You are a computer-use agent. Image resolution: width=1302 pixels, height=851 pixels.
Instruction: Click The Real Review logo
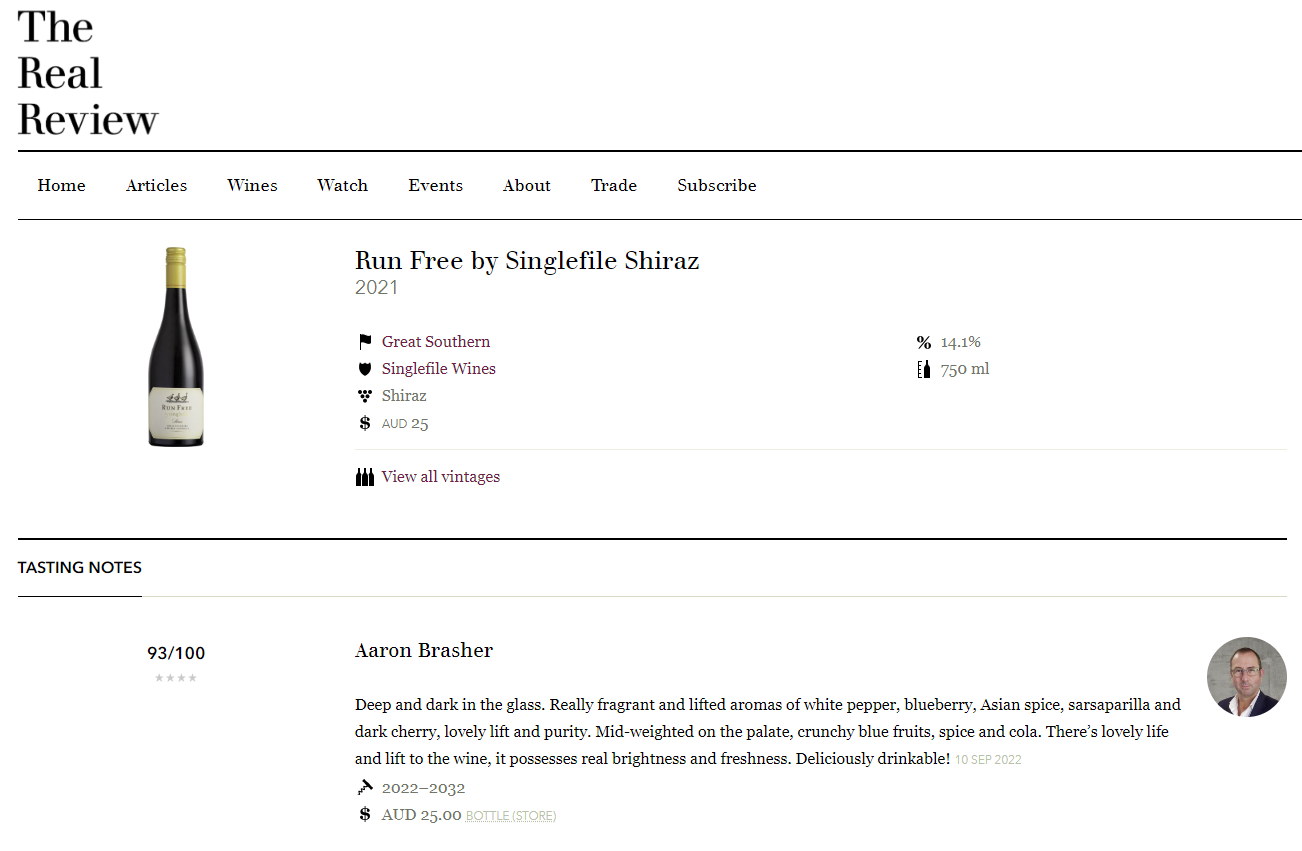[88, 72]
